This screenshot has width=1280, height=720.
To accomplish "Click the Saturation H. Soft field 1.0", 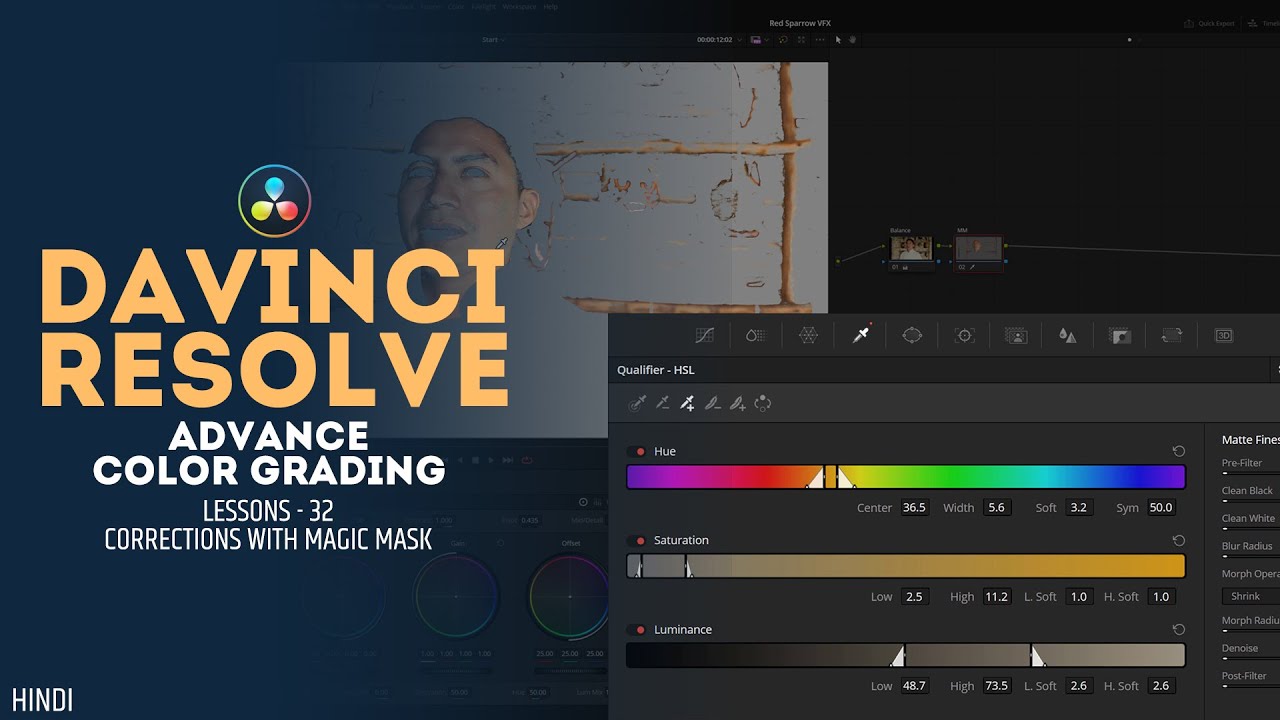I will (x=1161, y=596).
